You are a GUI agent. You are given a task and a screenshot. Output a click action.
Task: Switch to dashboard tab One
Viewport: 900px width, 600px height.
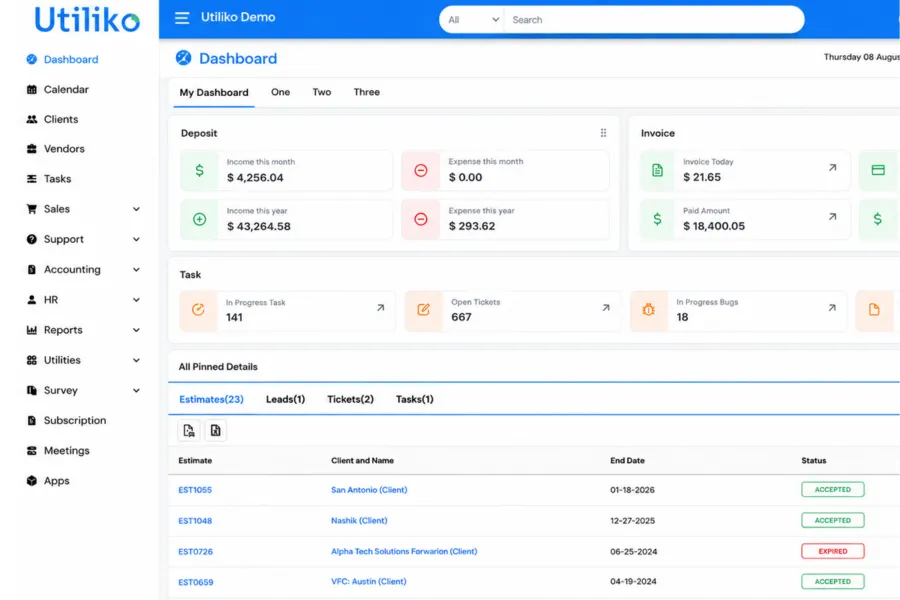click(x=280, y=92)
